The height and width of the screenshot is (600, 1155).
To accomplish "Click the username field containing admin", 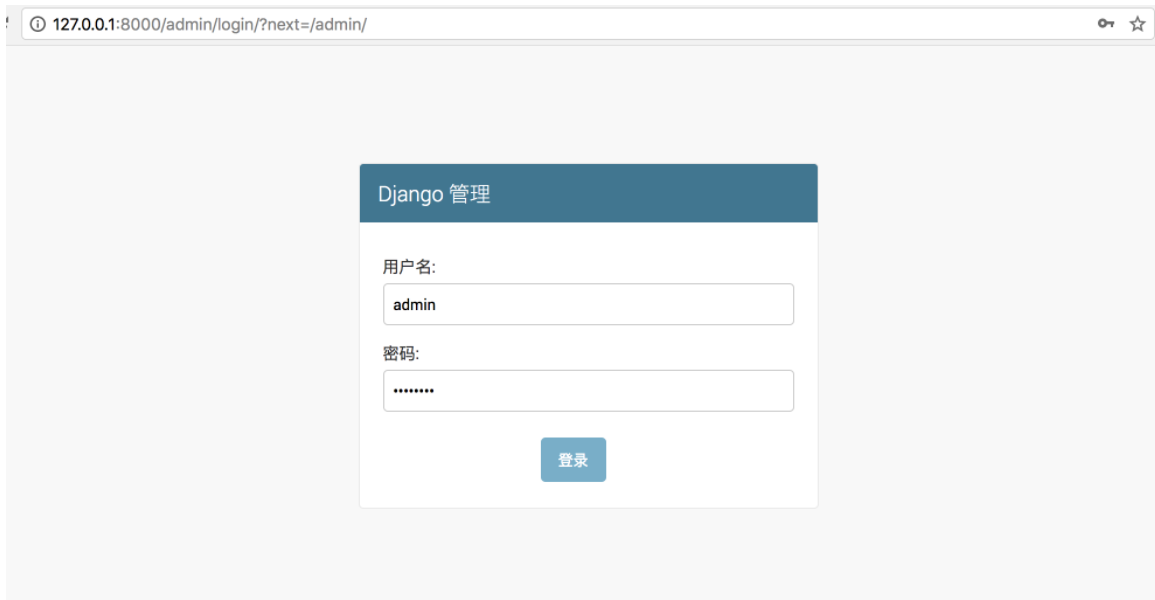I will [589, 304].
